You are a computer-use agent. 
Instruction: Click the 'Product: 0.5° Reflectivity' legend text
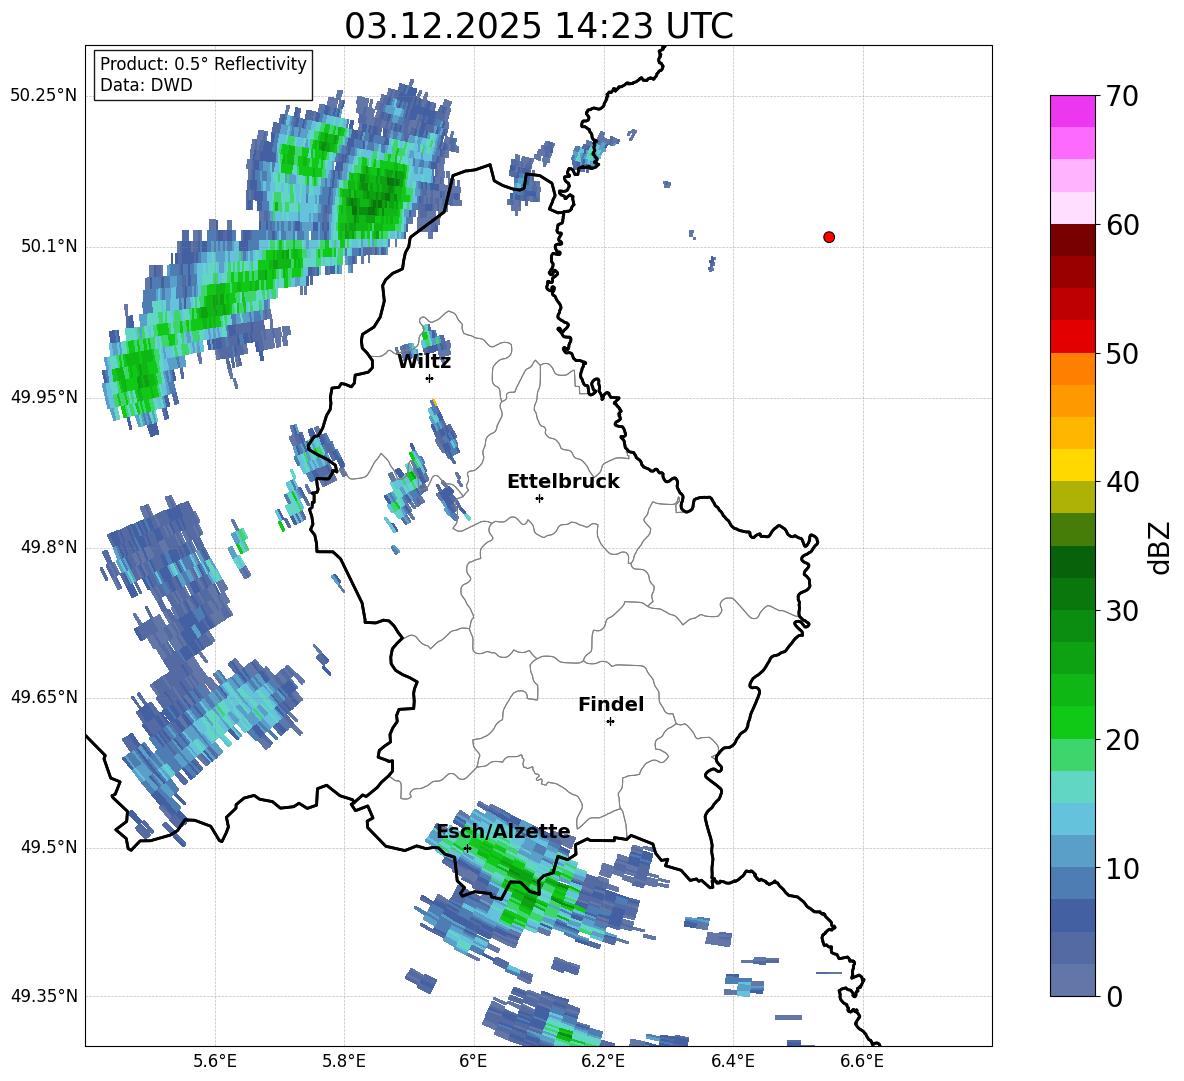pos(203,63)
